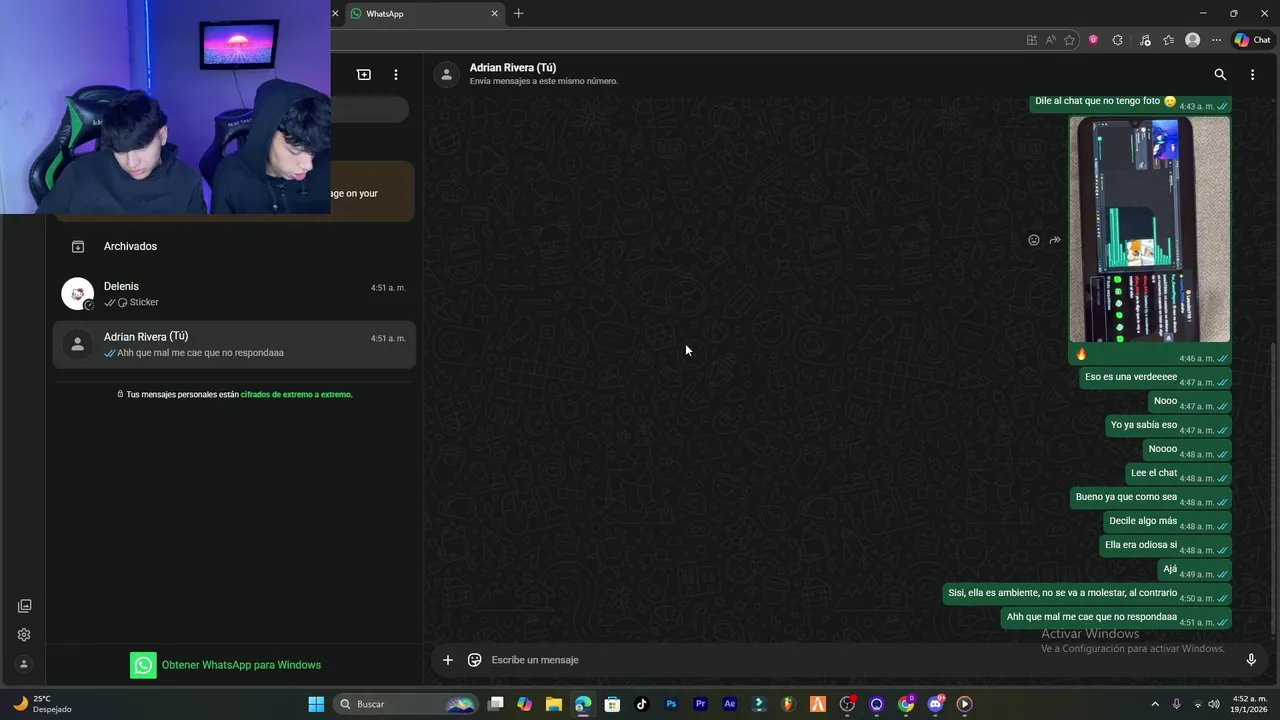Screen dimensions: 1280x720
Task: Close the WhatsApp browser tab
Action: [x=494, y=14]
